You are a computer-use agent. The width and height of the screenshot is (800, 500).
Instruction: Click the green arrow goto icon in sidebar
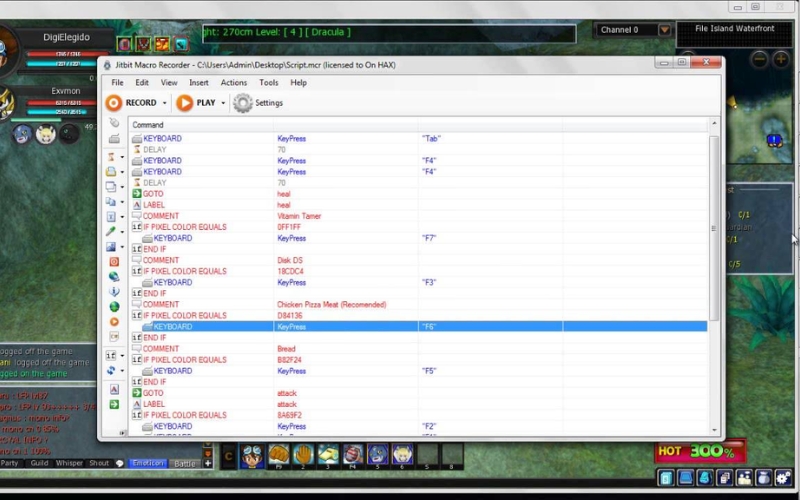114,405
